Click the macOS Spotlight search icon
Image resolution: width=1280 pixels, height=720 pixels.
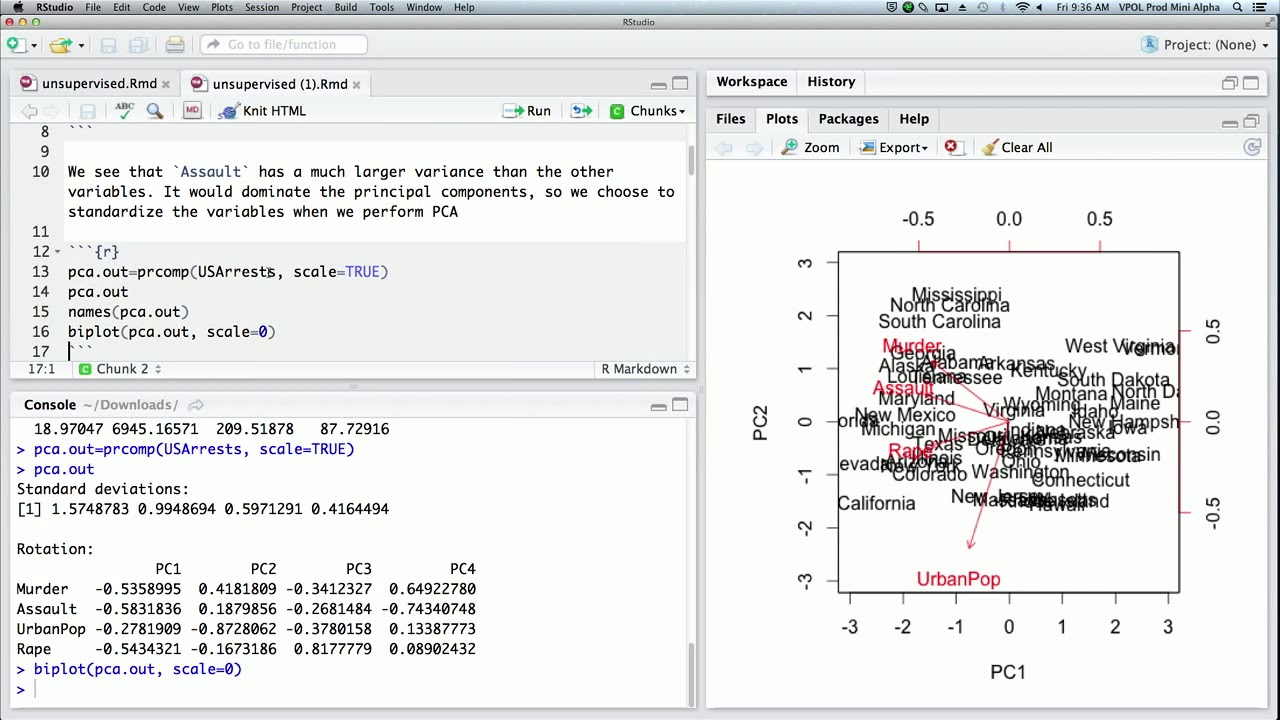[1238, 7]
